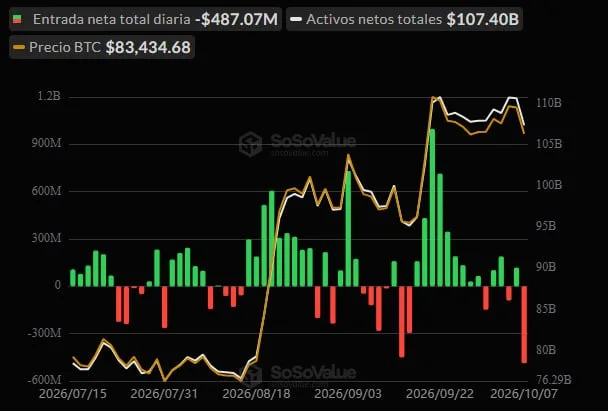
Task: Click the 90B right axis label
Action: click(x=546, y=267)
